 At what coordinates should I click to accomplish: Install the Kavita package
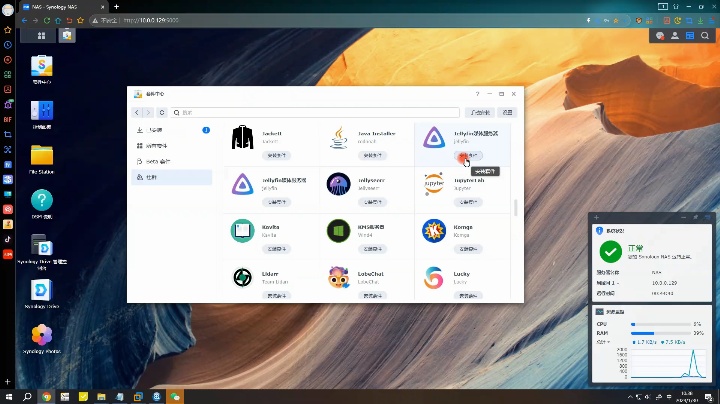point(276,249)
